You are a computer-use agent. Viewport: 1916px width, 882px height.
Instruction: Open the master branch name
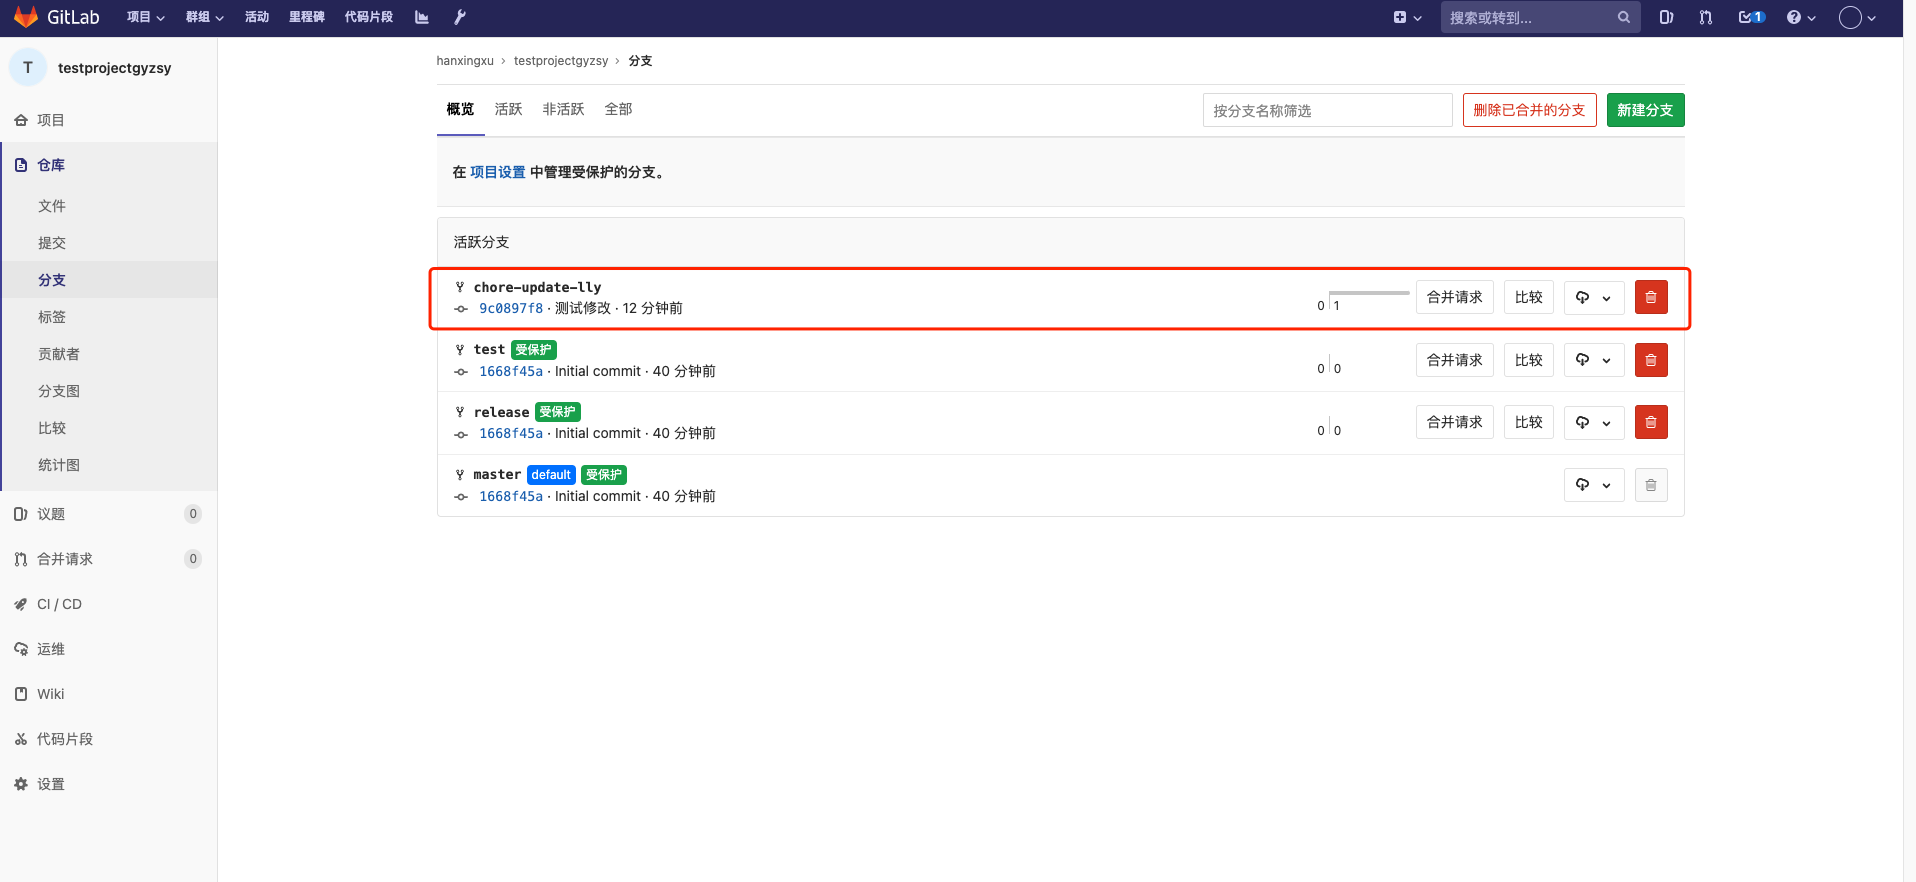tap(497, 474)
